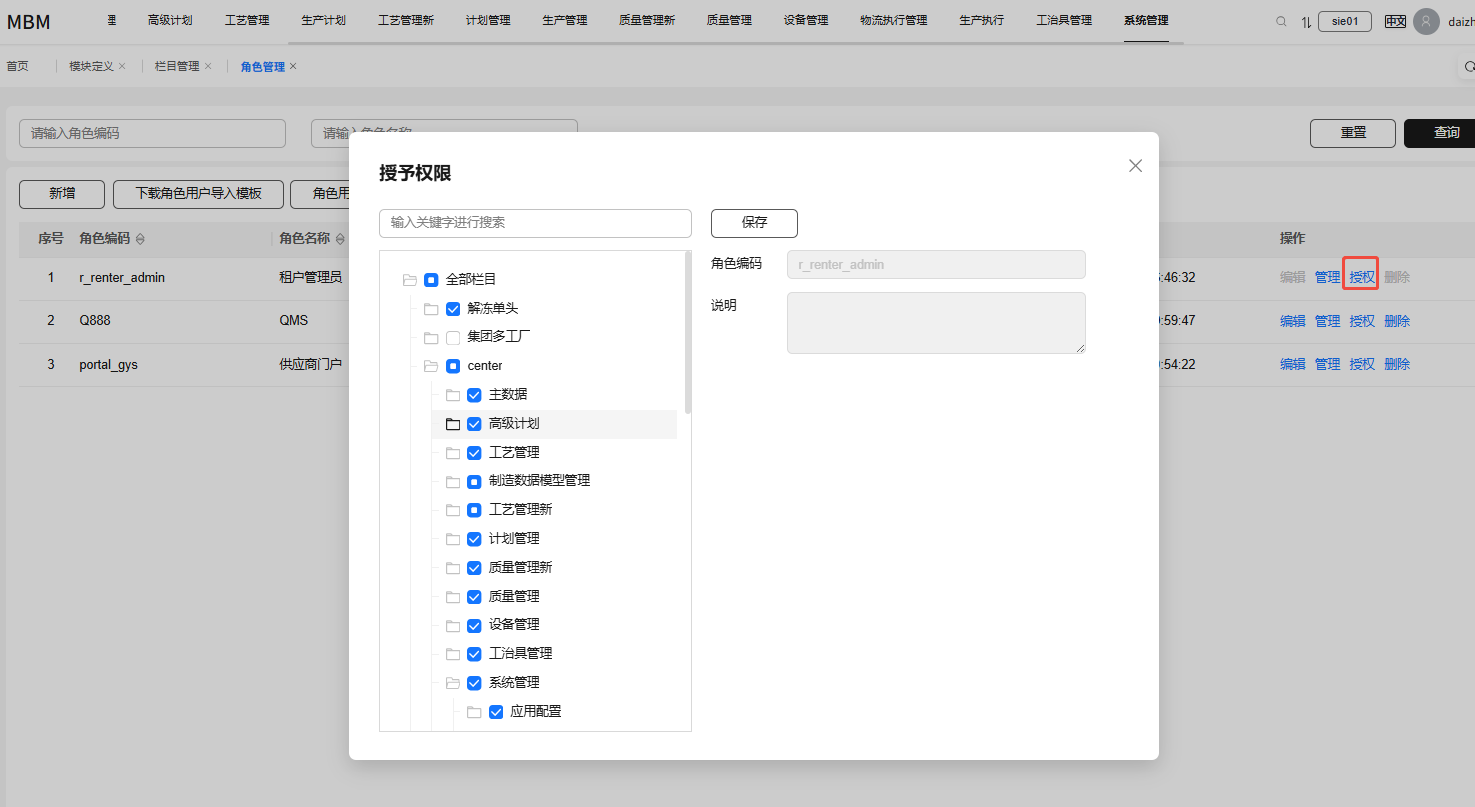Toggle the 全部栏目 root checkbox

click(431, 280)
